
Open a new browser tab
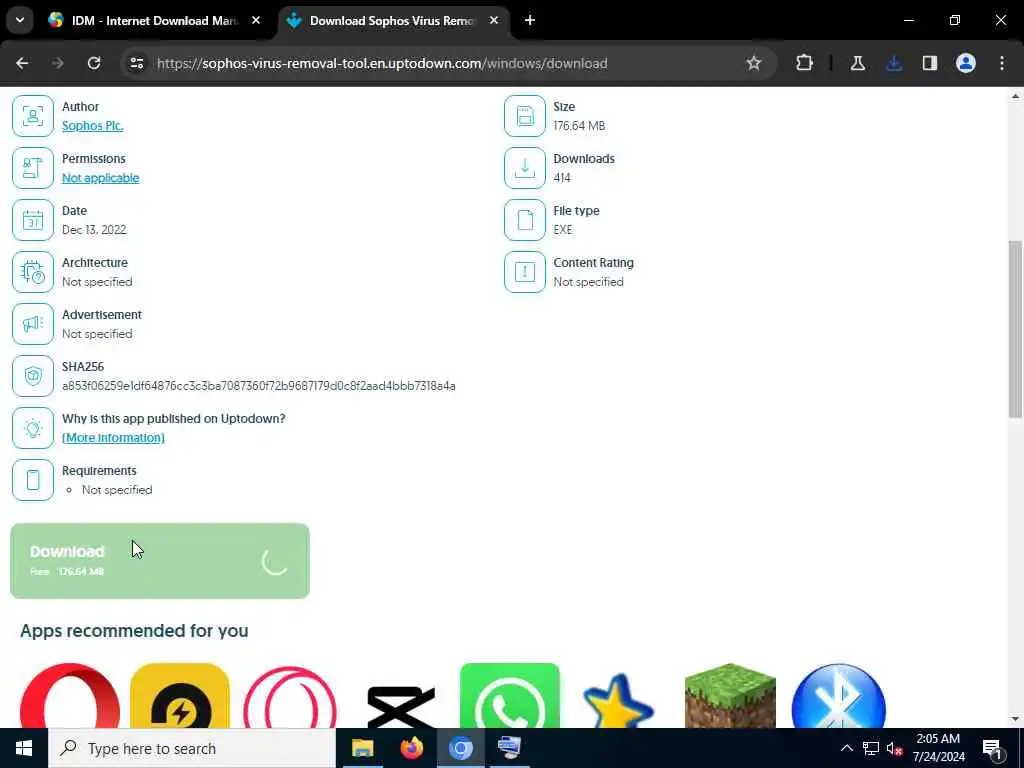coord(530,21)
